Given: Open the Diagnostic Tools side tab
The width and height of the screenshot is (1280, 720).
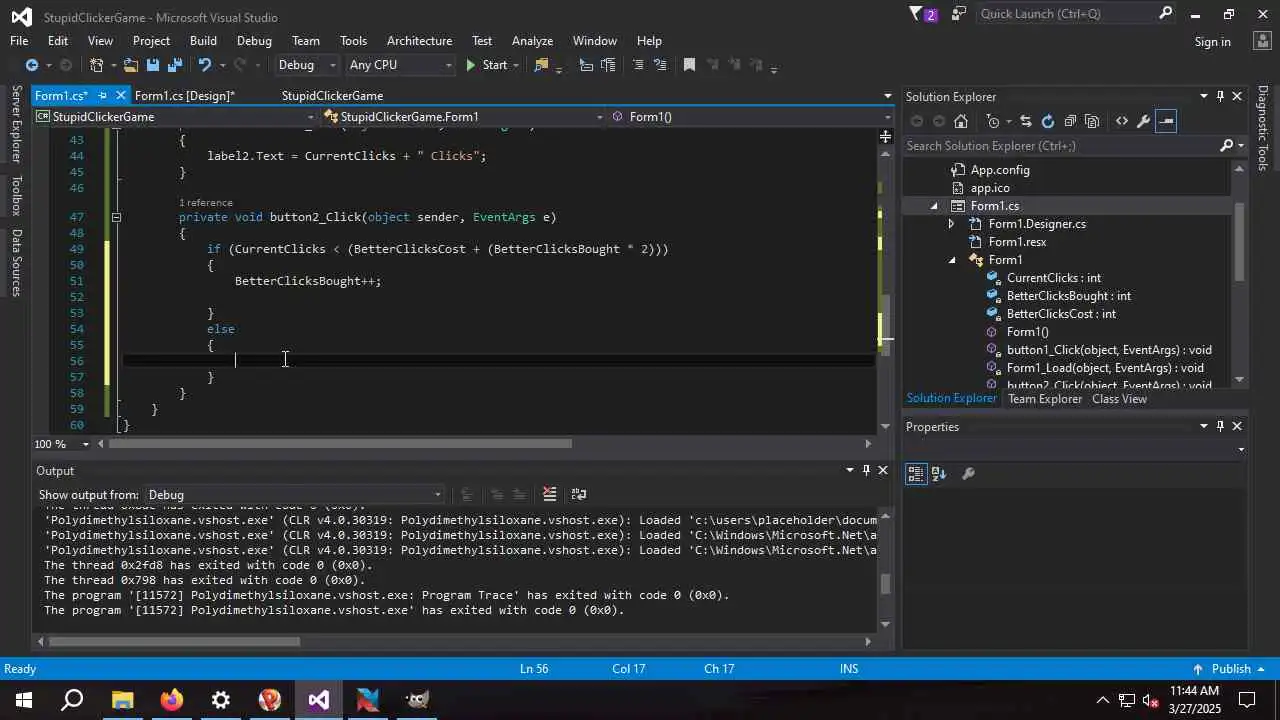Looking at the screenshot, I should coord(1263,128).
